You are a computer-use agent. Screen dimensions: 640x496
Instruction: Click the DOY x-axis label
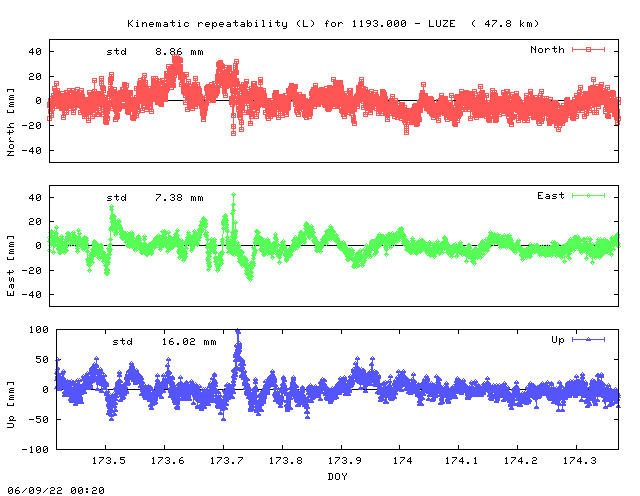point(338,476)
